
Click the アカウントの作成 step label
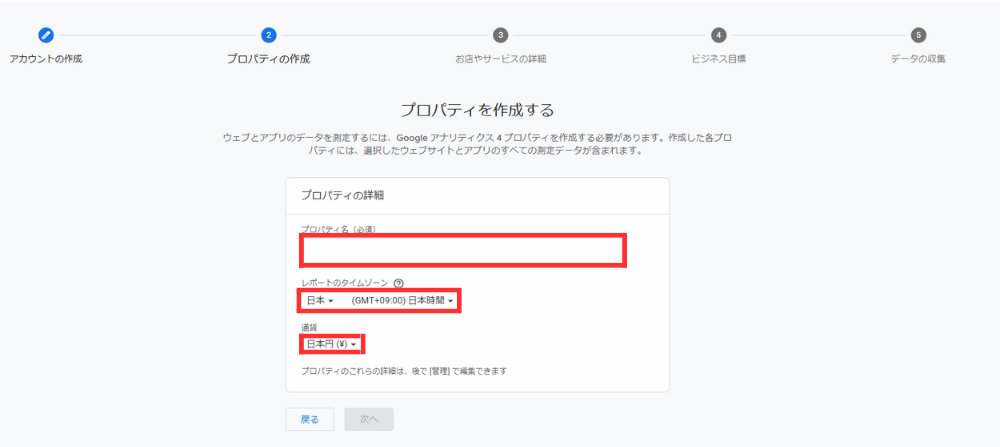(x=45, y=59)
